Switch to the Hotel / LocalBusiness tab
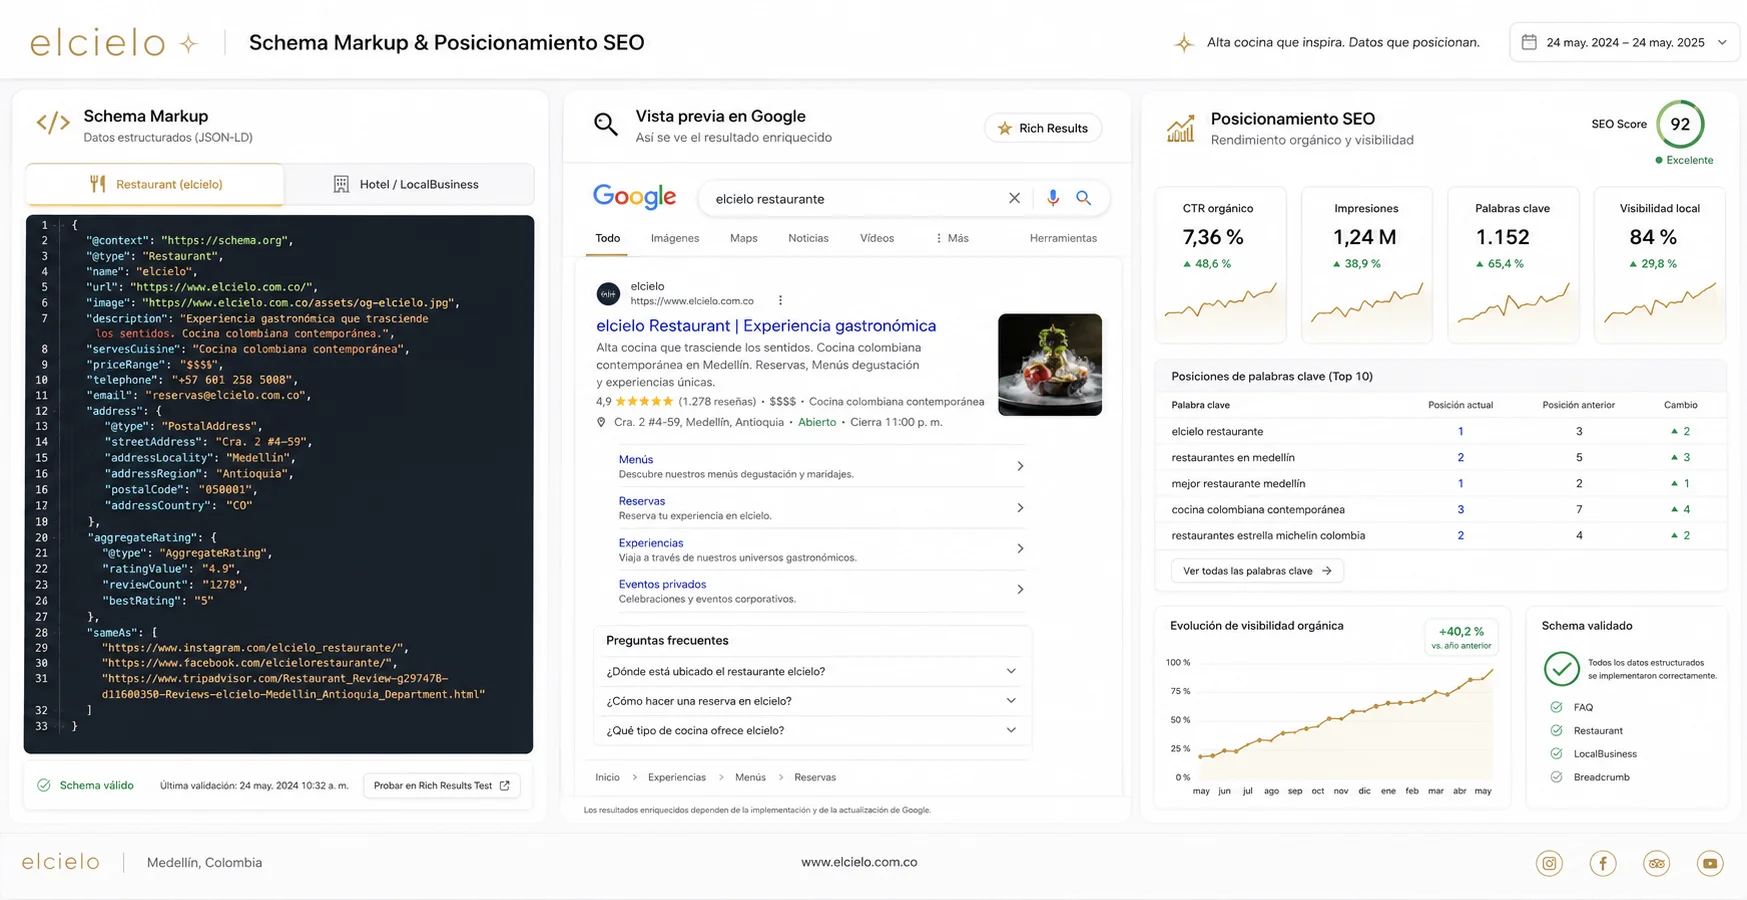The width and height of the screenshot is (1747, 900). coord(408,184)
